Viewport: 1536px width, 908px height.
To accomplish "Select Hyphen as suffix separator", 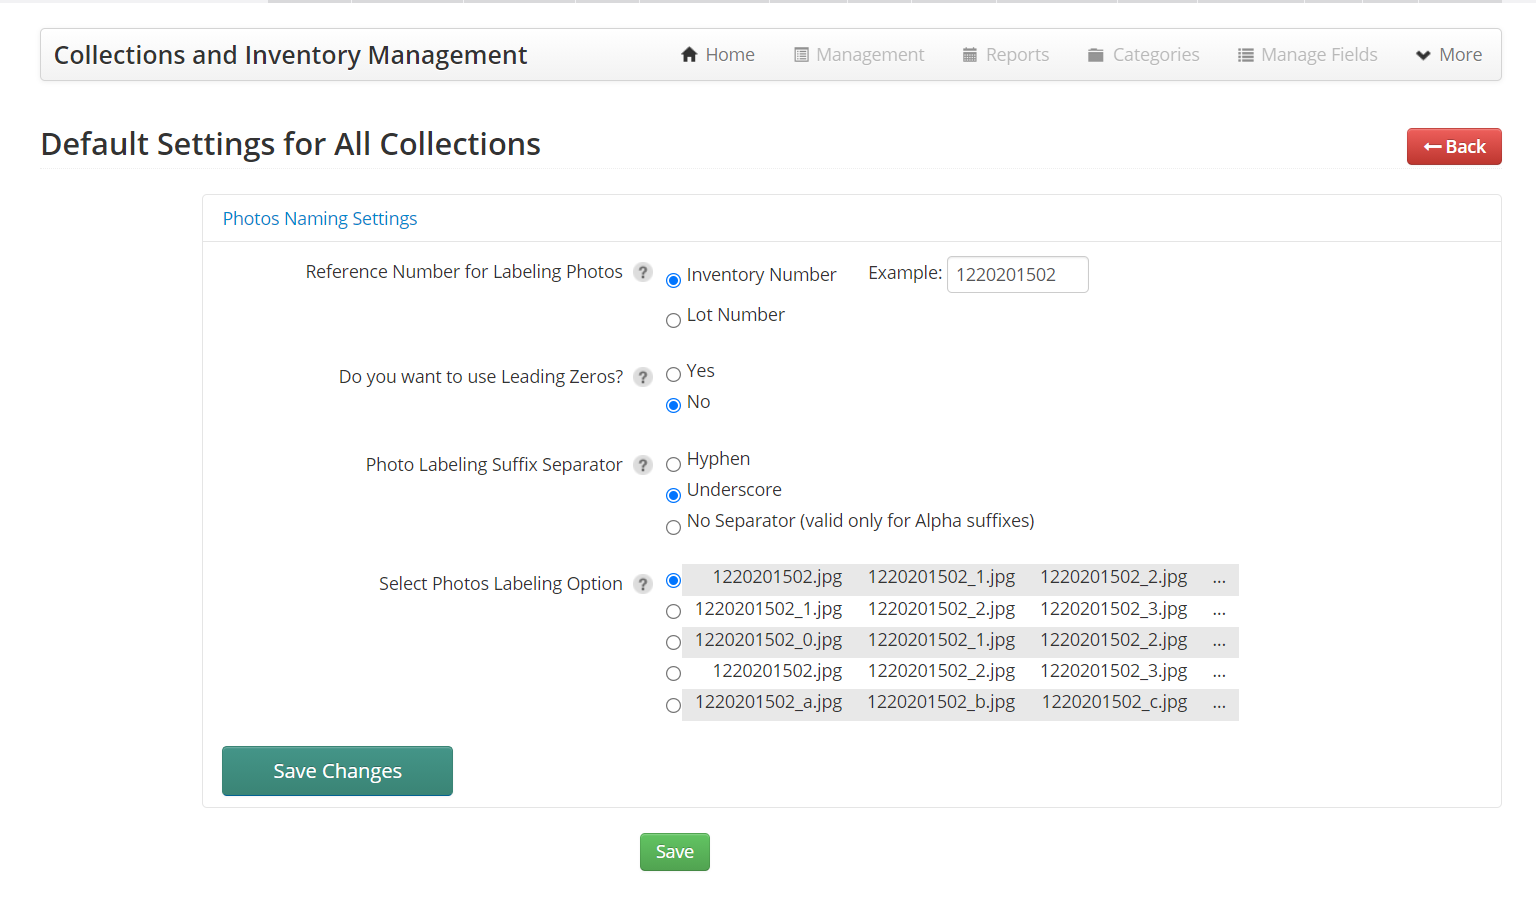I will (673, 464).
